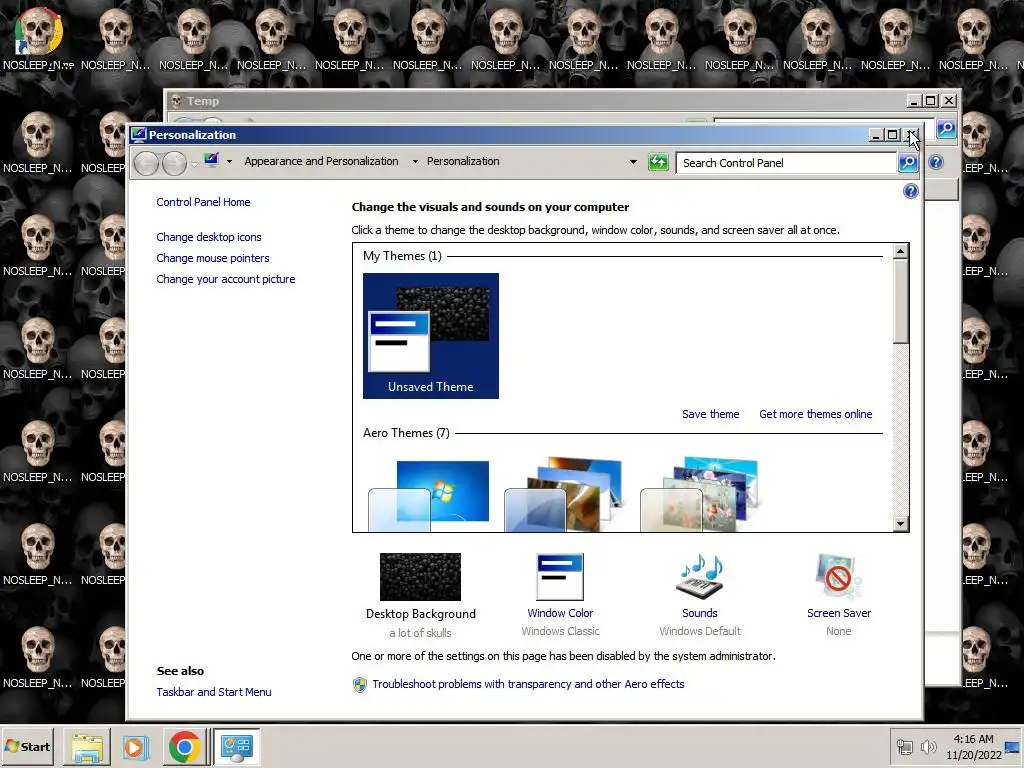1024x768 pixels.
Task: Click the Forward navigation arrow in Personalization
Action: [x=174, y=163]
